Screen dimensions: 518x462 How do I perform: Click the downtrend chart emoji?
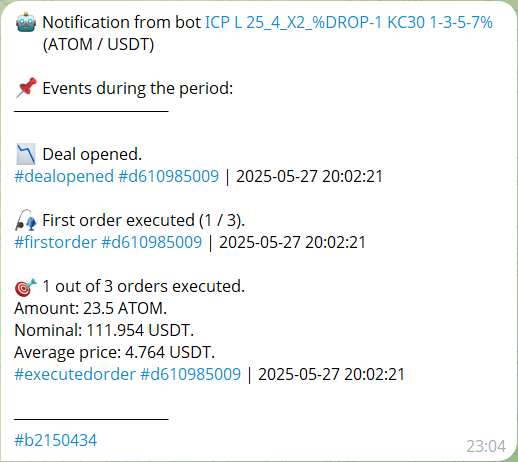click(26, 154)
